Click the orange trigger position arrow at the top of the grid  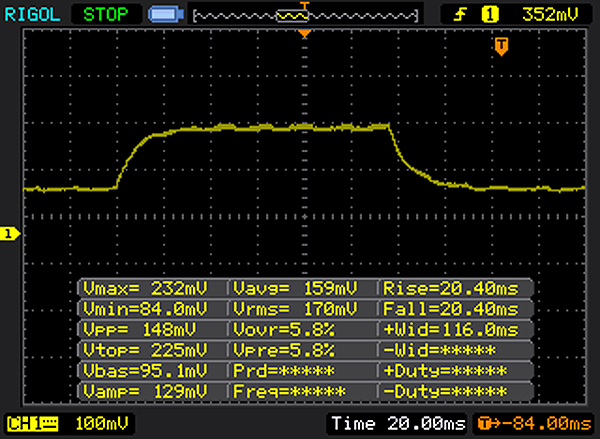305,34
